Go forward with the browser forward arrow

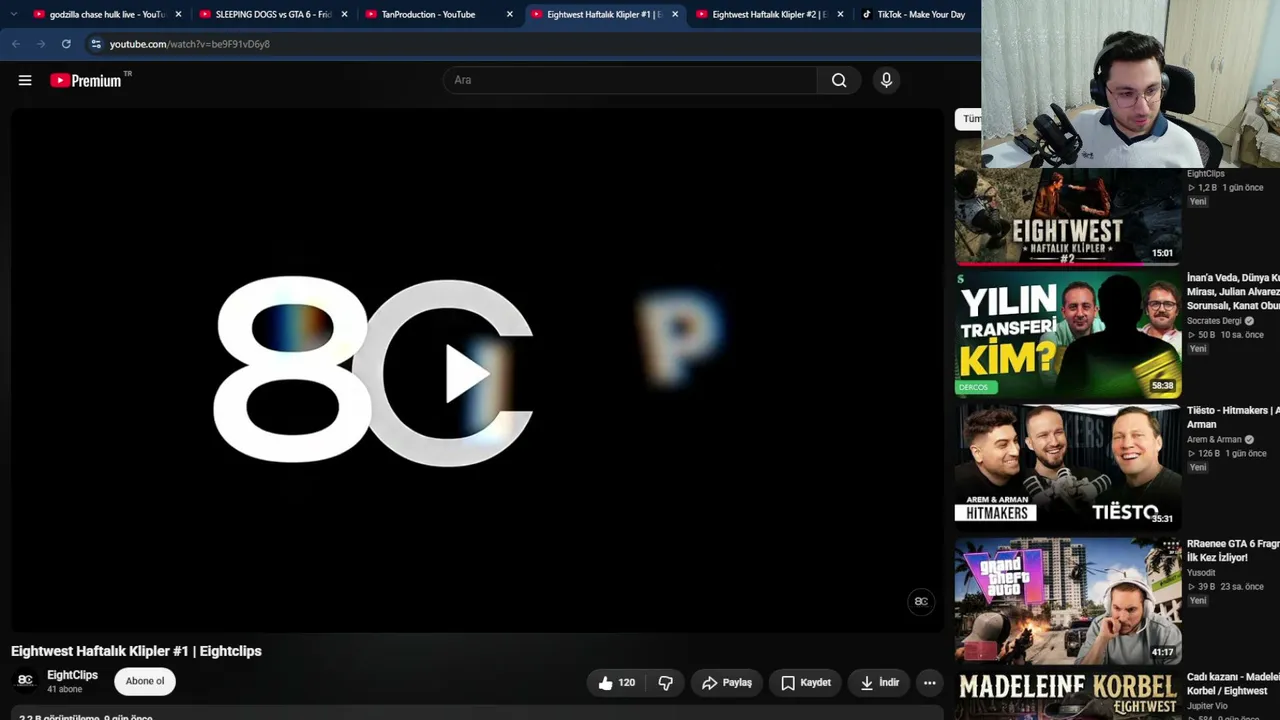point(41,44)
